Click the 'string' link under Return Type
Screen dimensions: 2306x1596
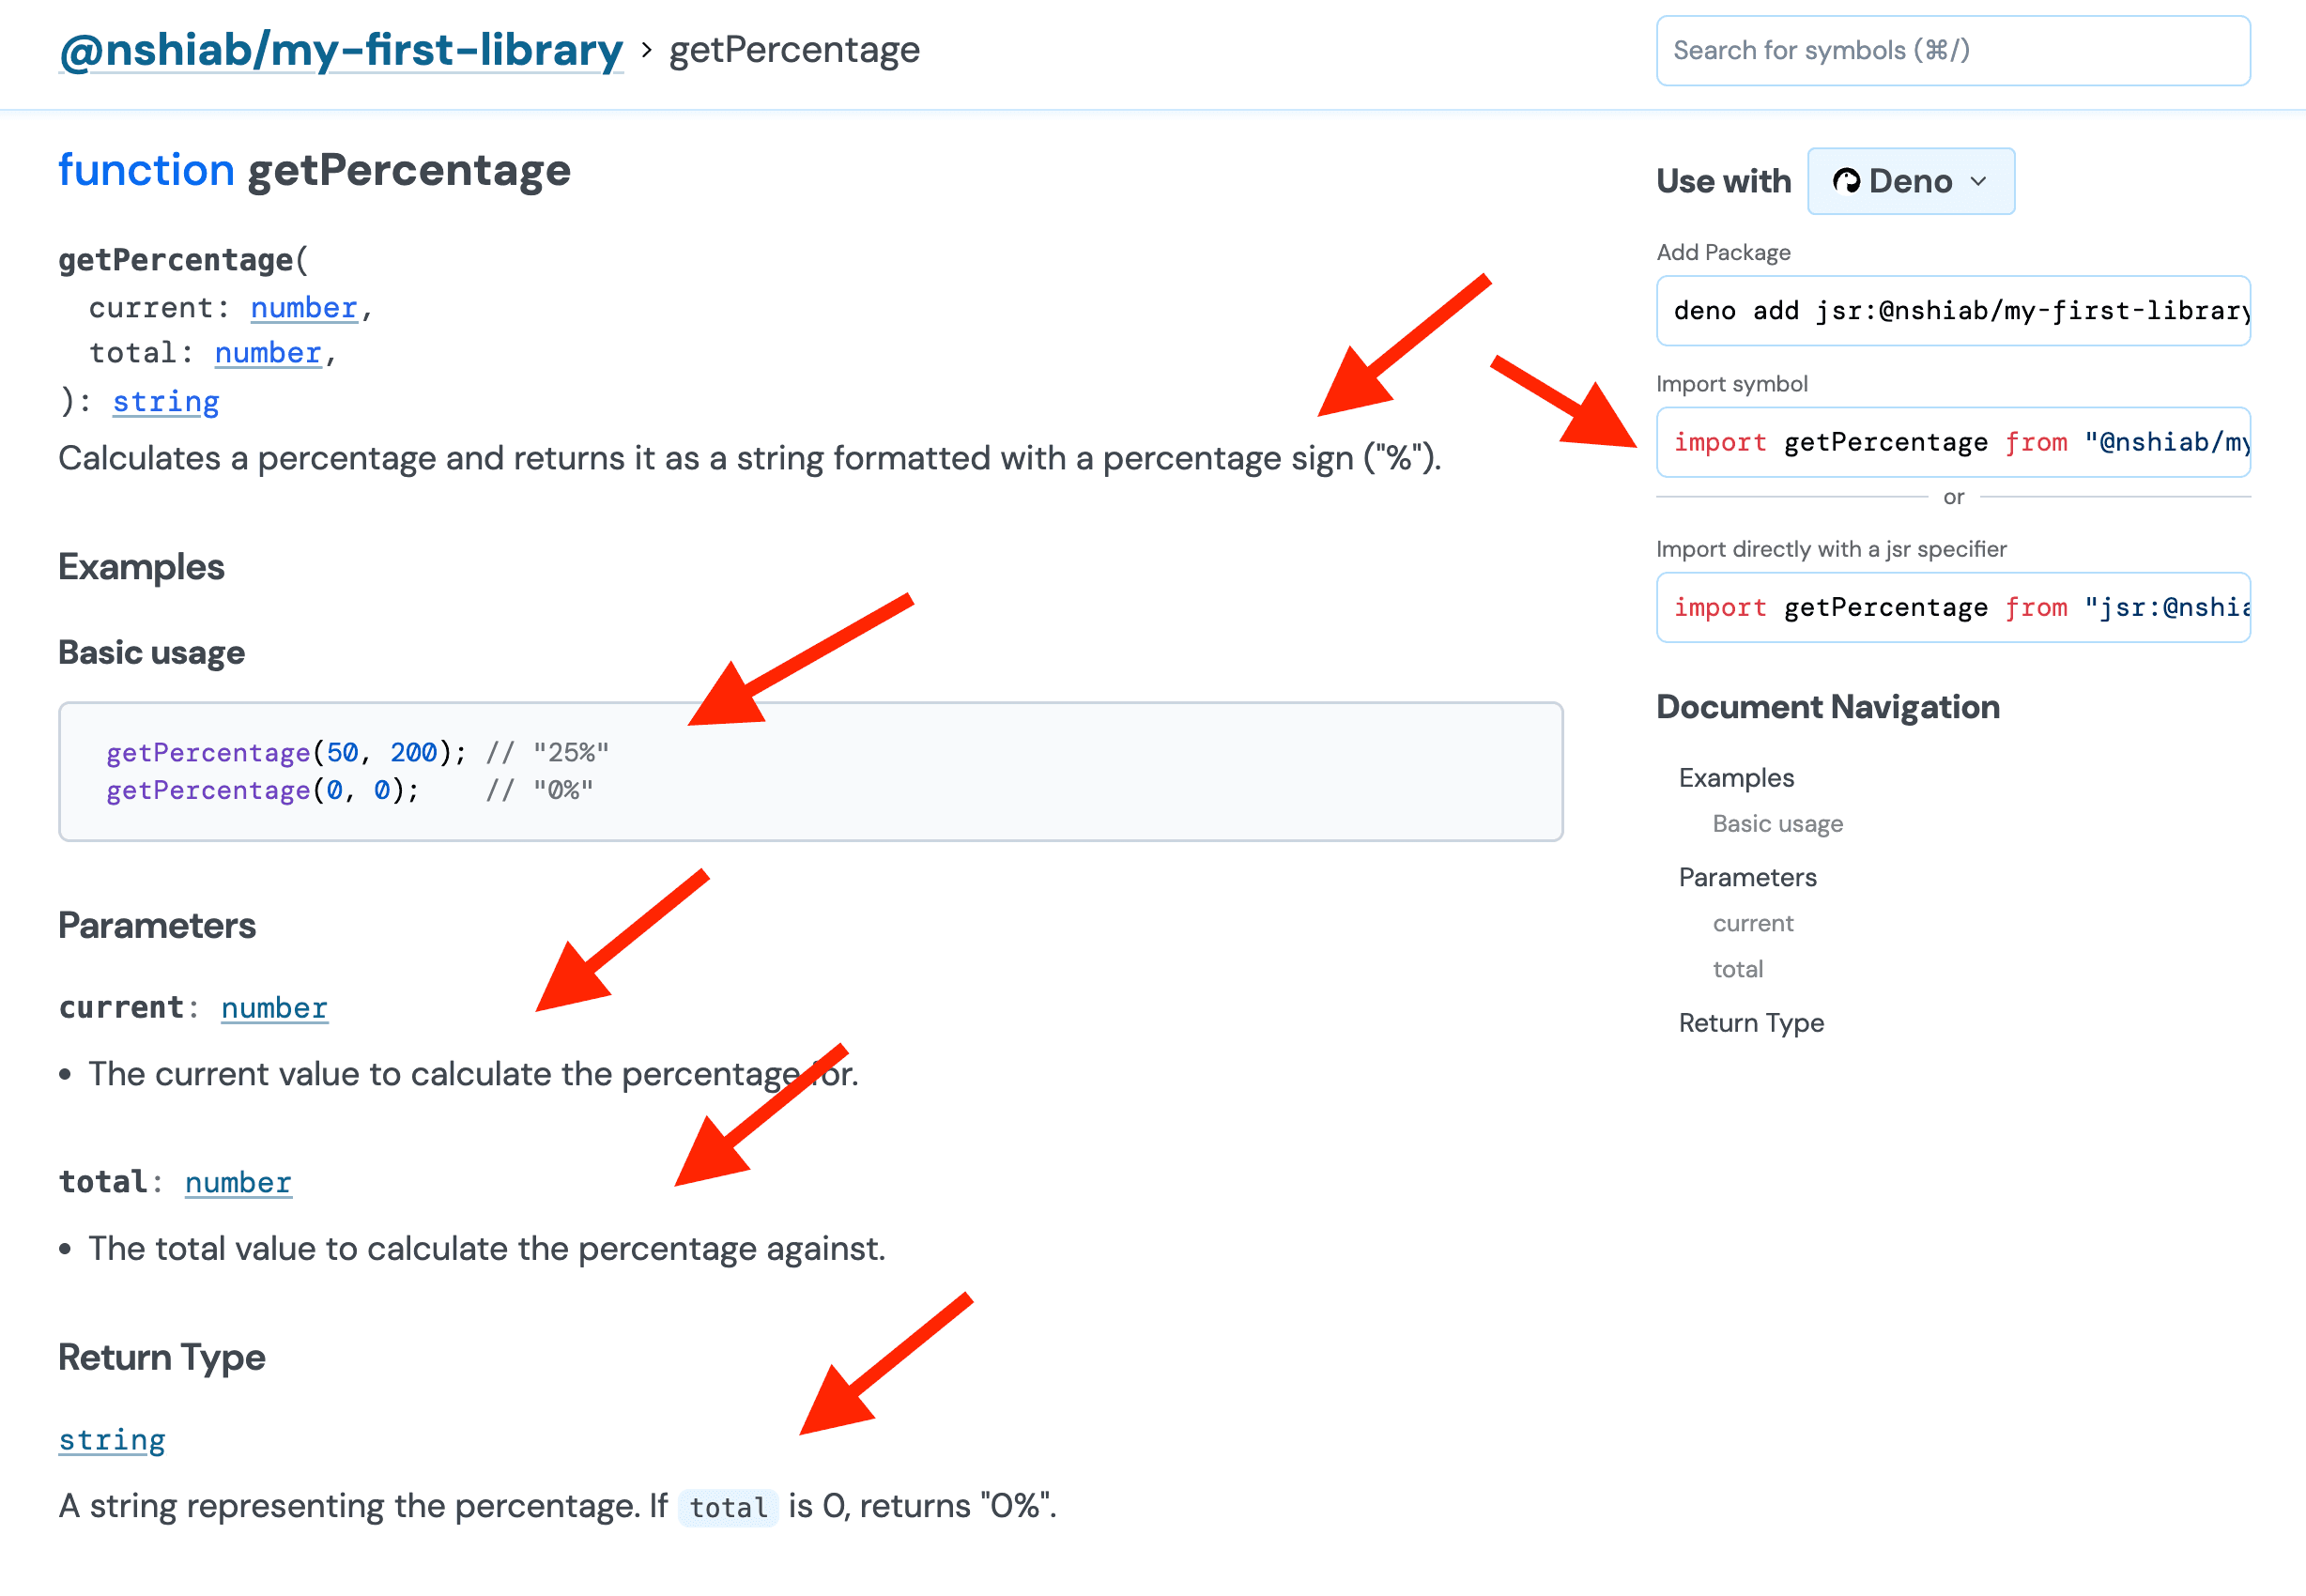click(x=111, y=1440)
